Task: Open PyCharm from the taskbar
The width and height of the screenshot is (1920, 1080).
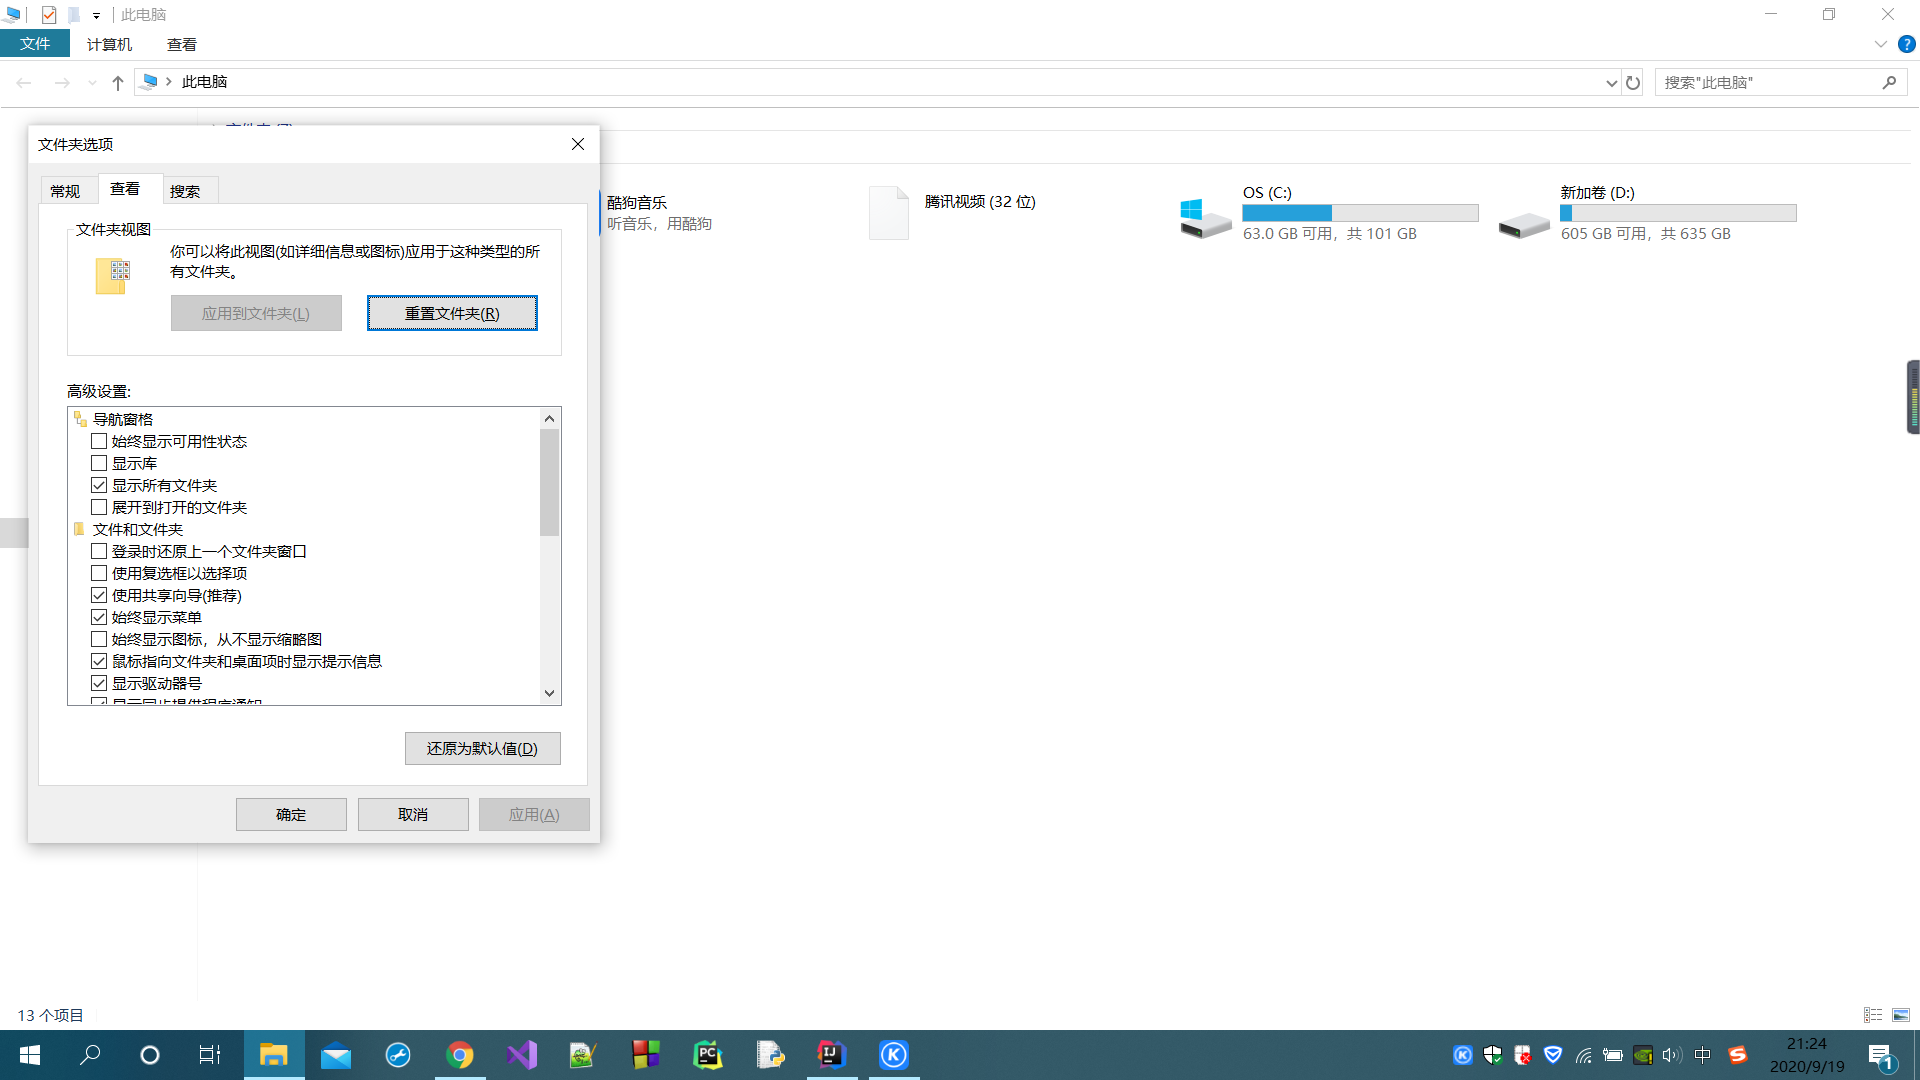Action: [707, 1055]
